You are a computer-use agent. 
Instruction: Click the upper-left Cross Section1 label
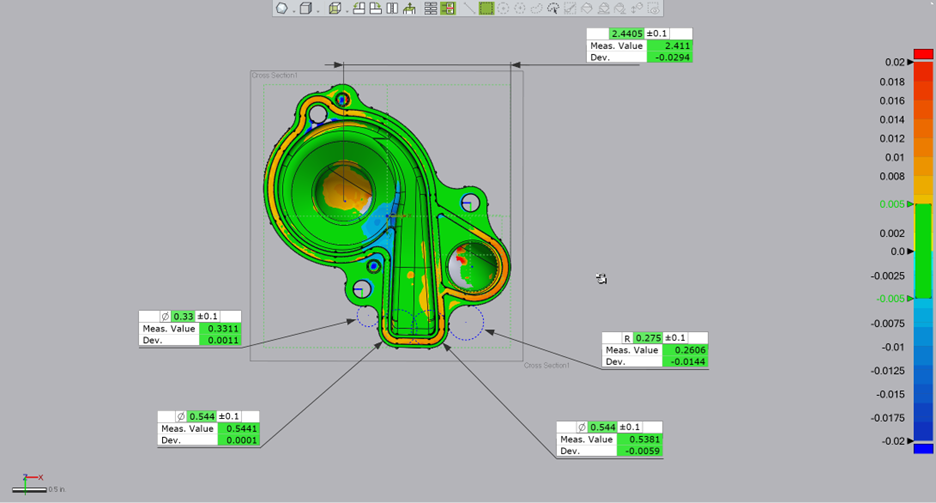coord(275,75)
